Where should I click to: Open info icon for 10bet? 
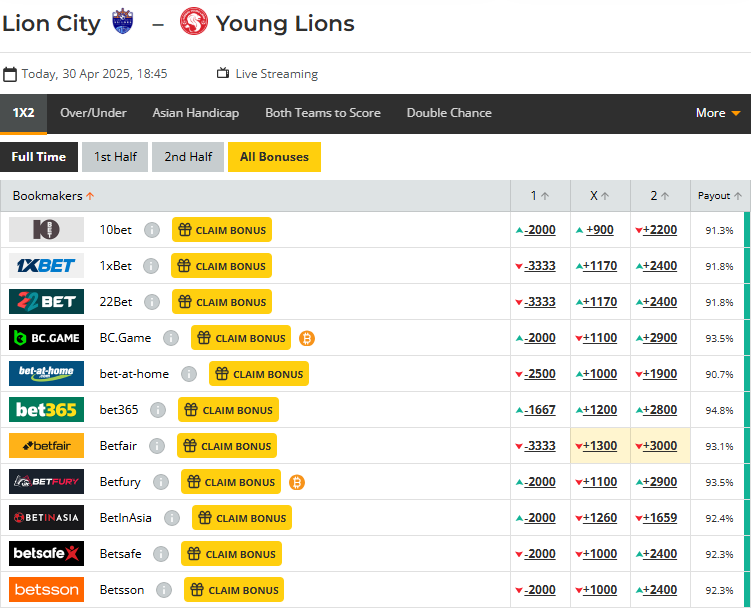pos(152,230)
